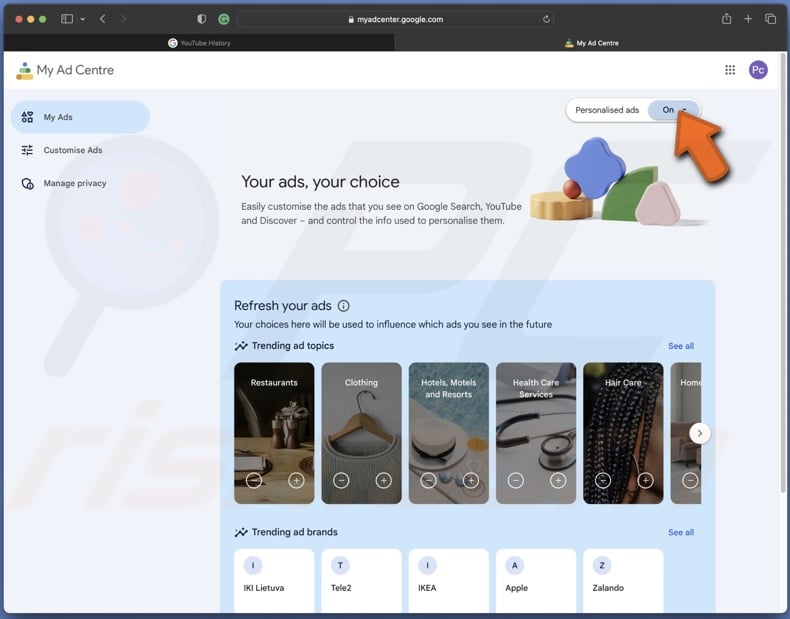Click See all for Trending ad brands
The height and width of the screenshot is (619, 790).
coord(681,532)
